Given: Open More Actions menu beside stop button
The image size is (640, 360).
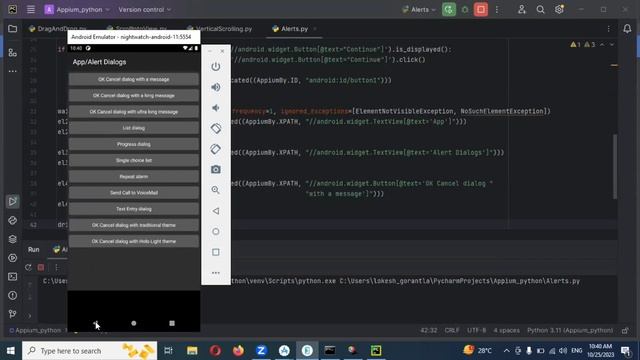Looking at the screenshot, I should coord(497,9).
